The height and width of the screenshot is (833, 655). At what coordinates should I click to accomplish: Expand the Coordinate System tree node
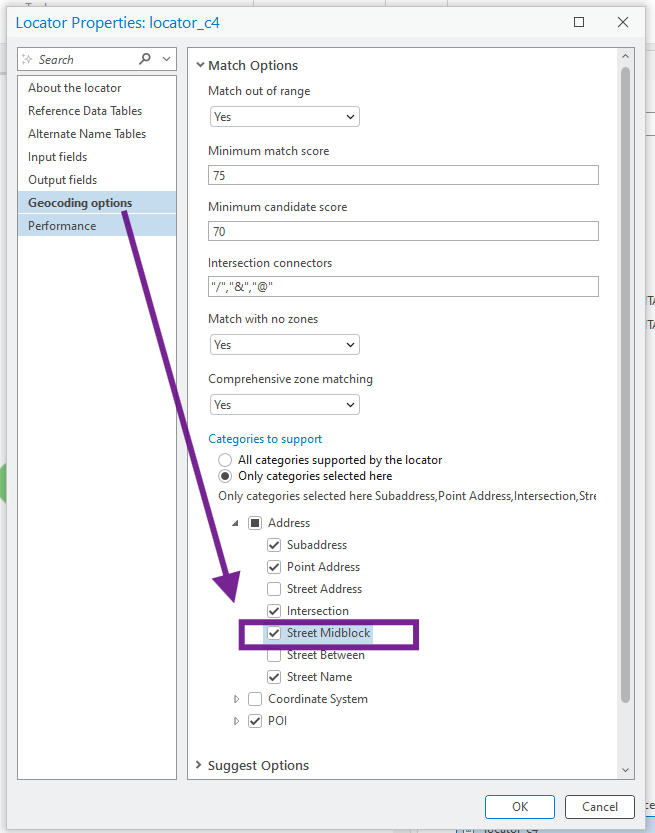[237, 699]
